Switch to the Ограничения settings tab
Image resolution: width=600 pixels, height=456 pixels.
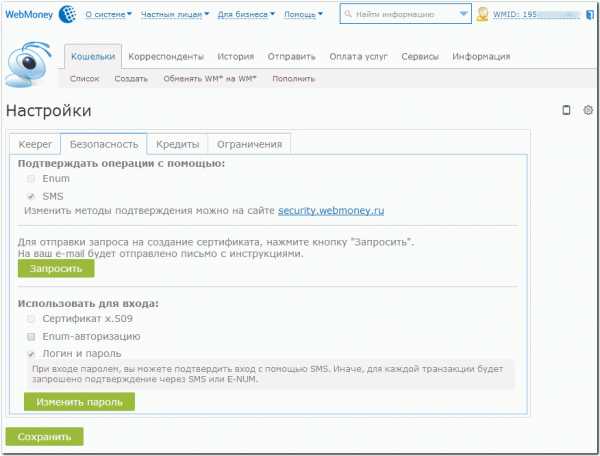[x=249, y=144]
